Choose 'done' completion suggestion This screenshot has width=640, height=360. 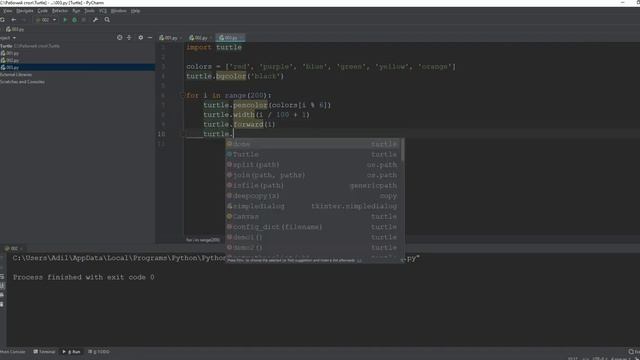[313, 144]
